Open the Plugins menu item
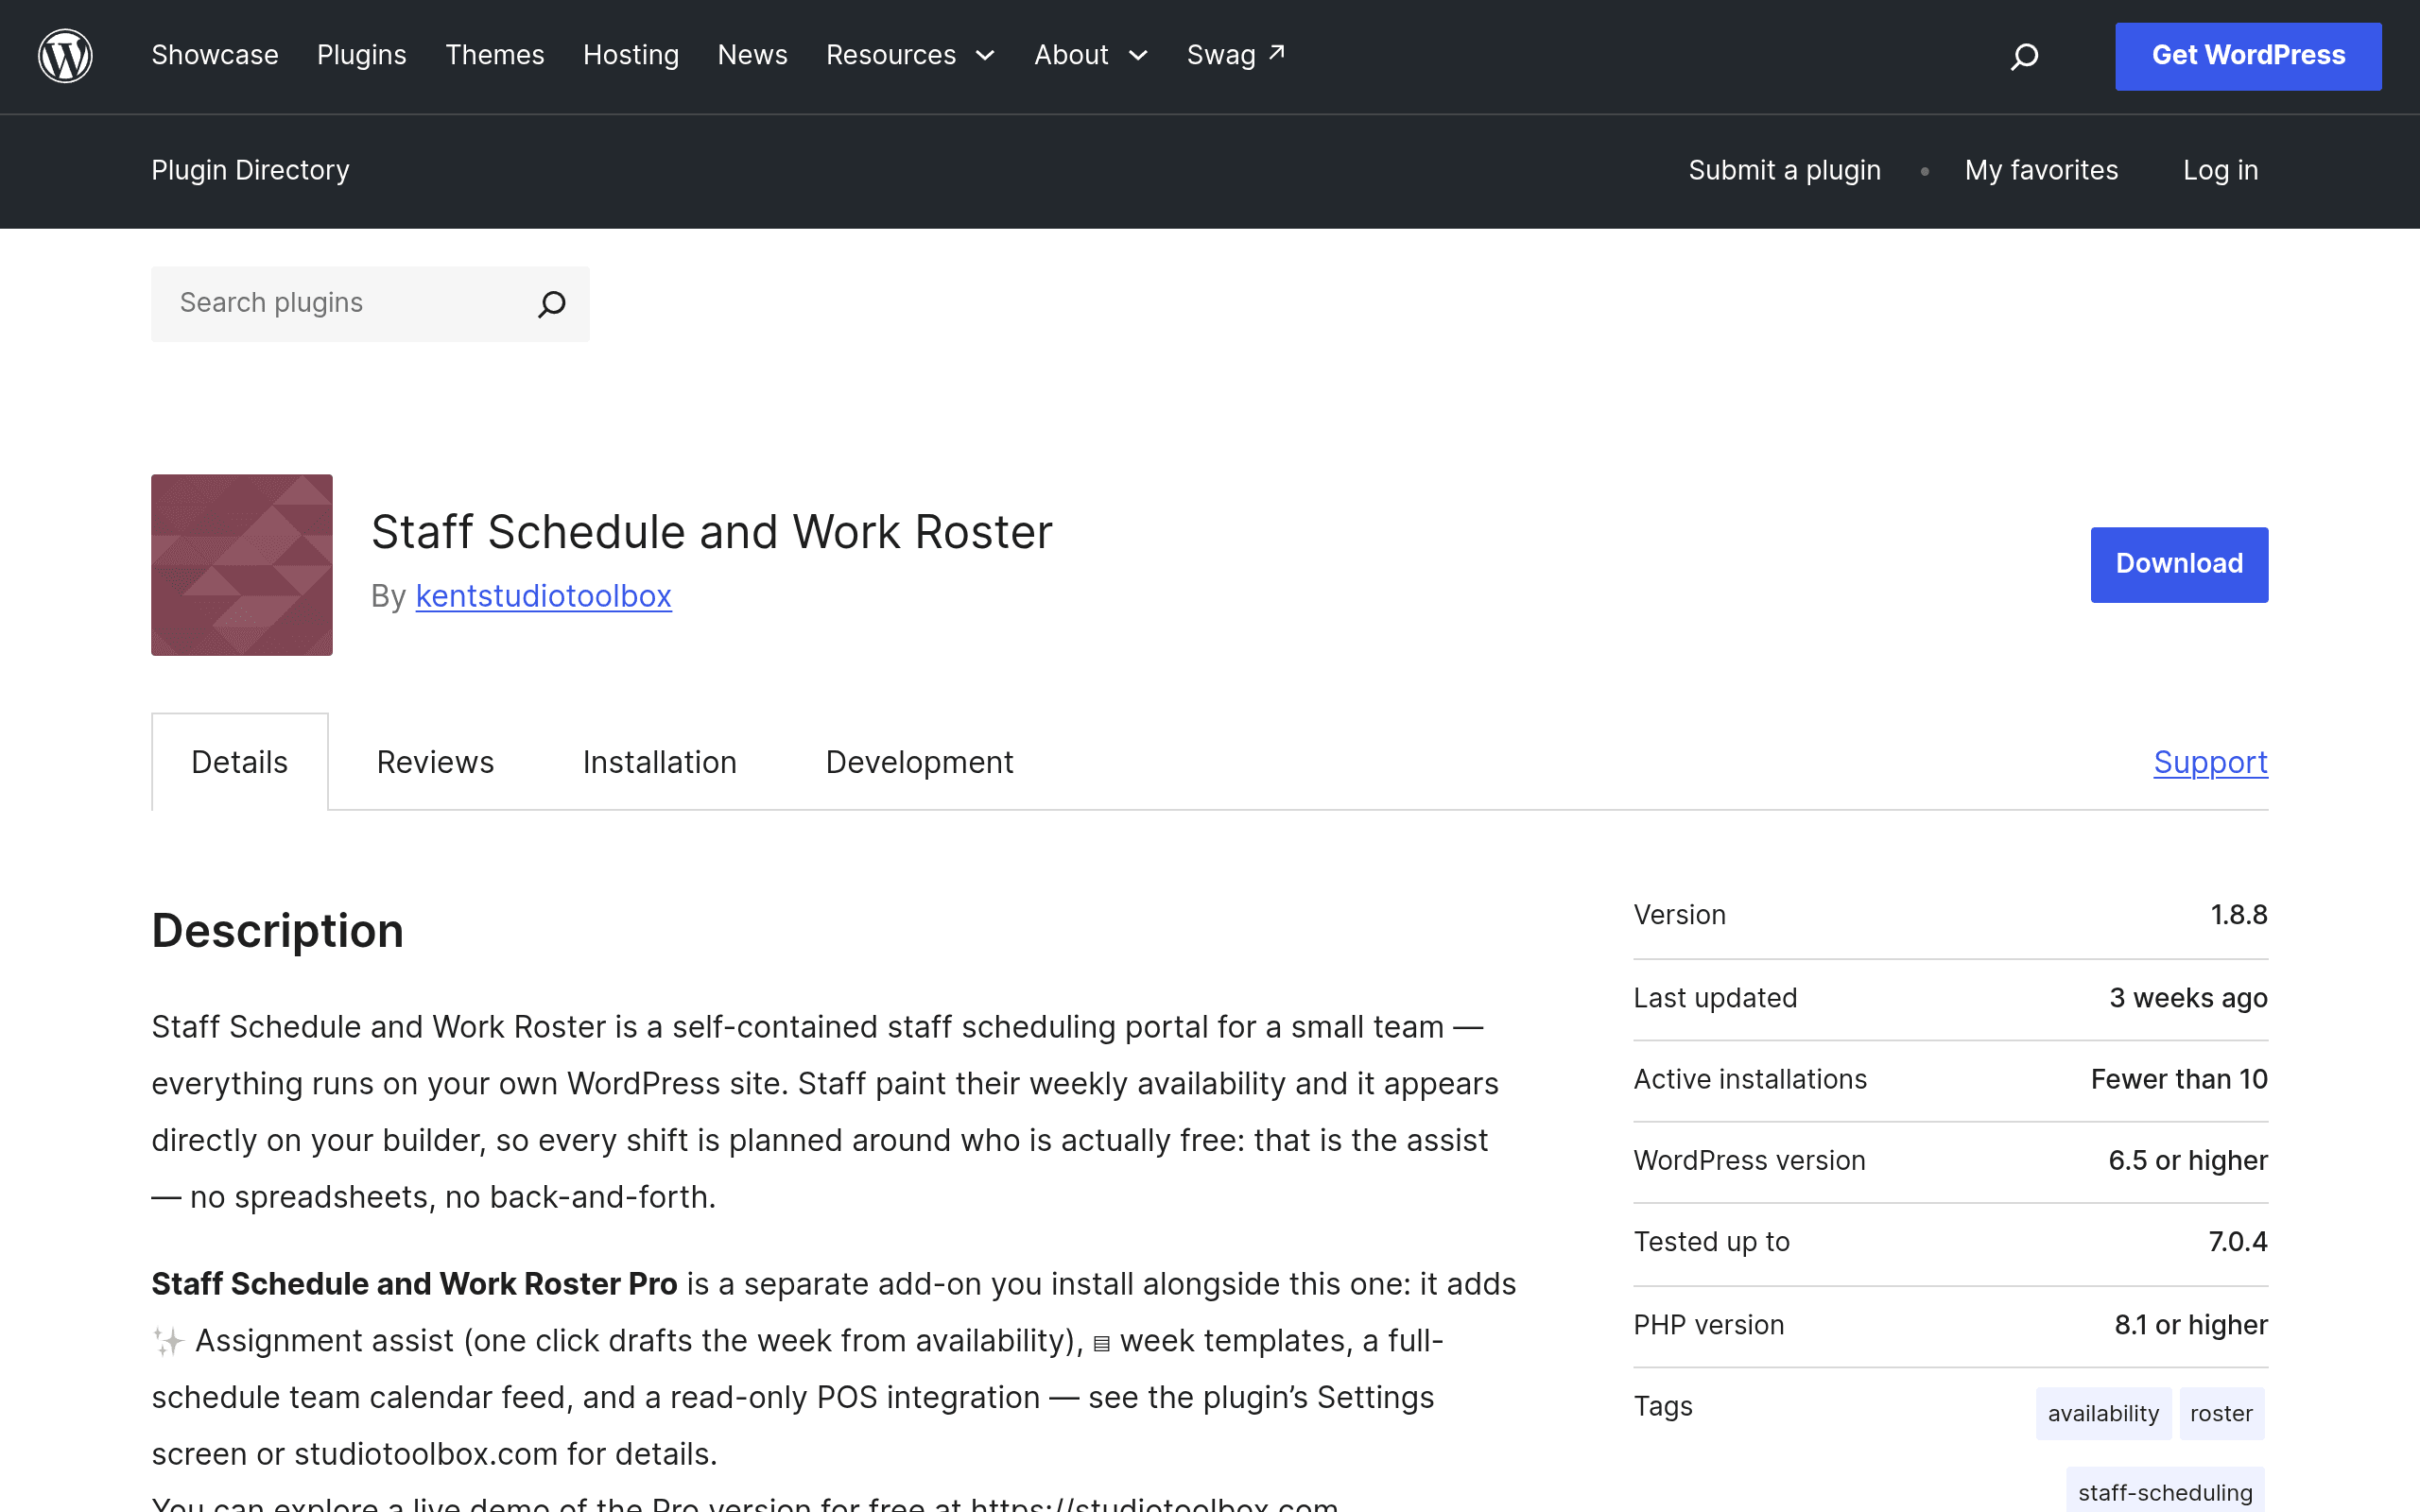Screen dimensions: 2420x1512 coord(362,55)
